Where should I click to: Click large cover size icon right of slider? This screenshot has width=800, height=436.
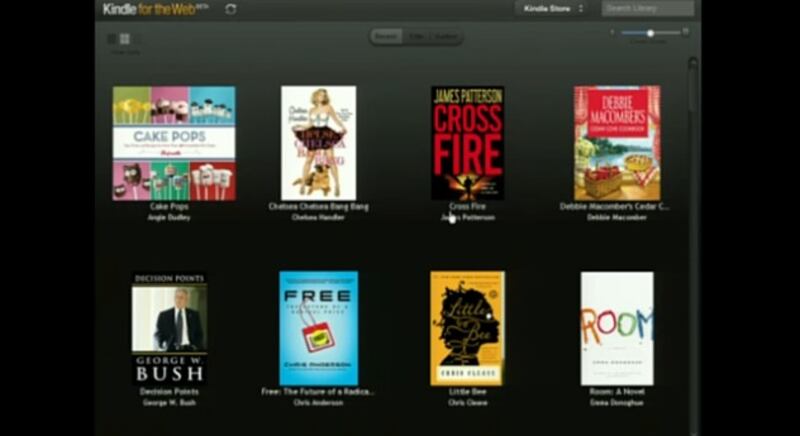click(685, 32)
